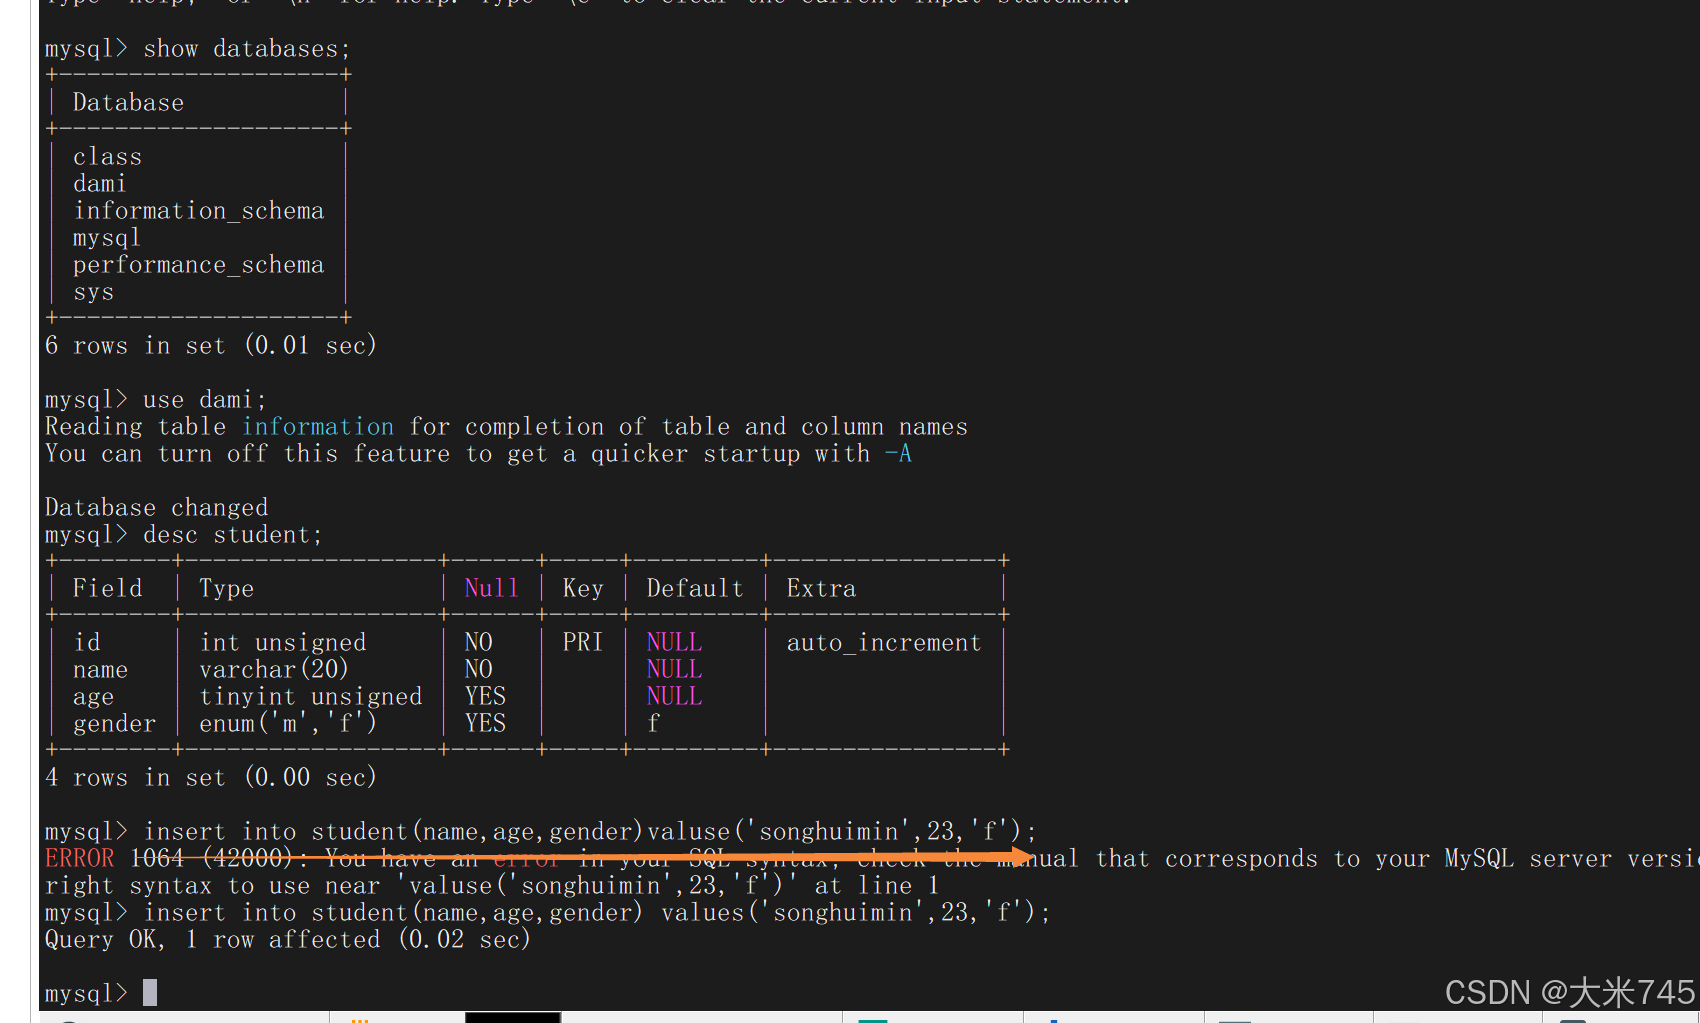Click the performance_schema database name
This screenshot has width=1700, height=1023.
coord(198,264)
